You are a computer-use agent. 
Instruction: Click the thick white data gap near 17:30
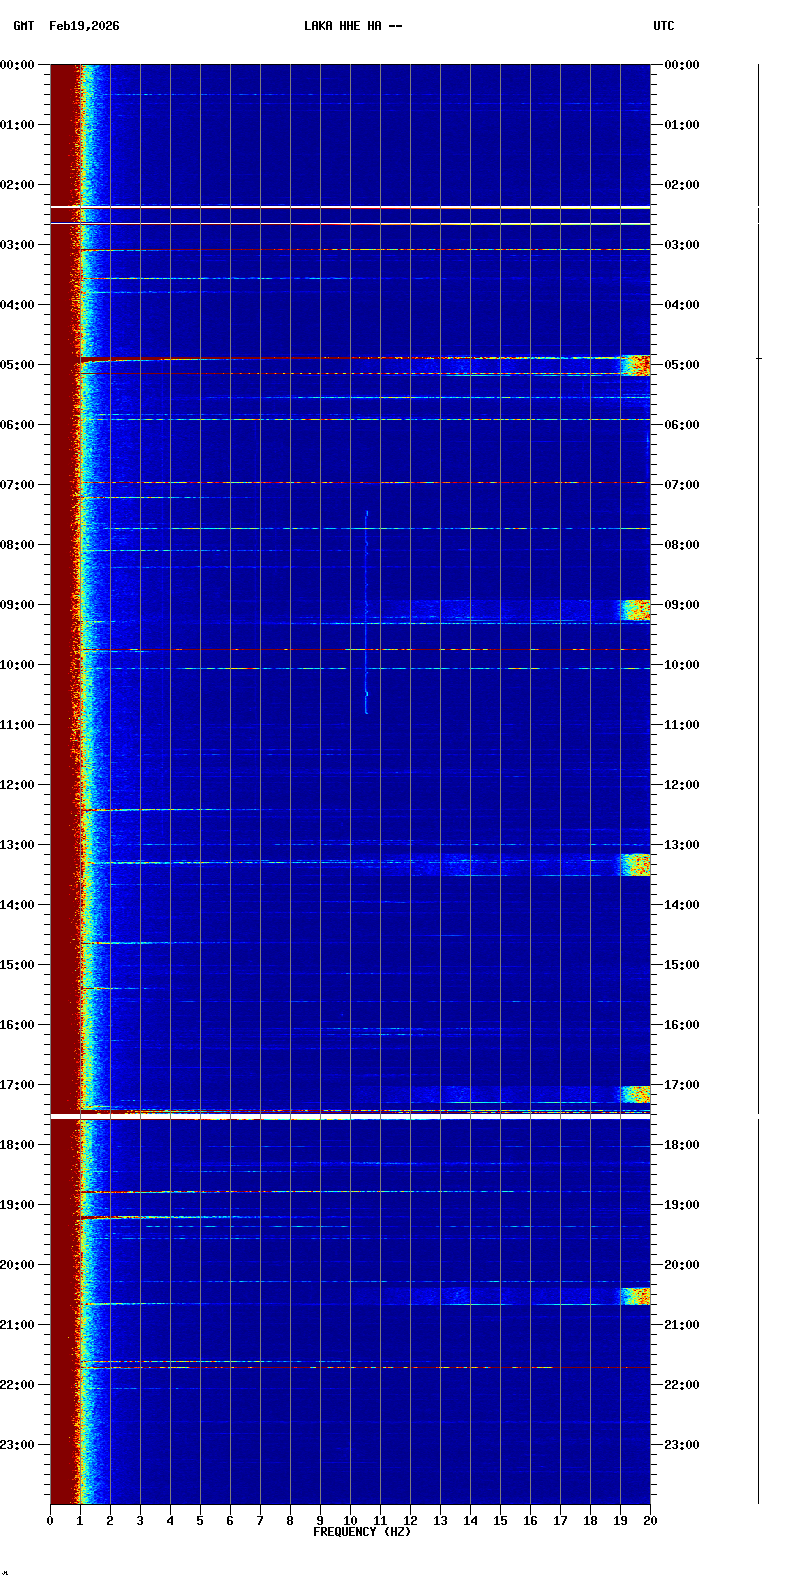coord(350,1116)
